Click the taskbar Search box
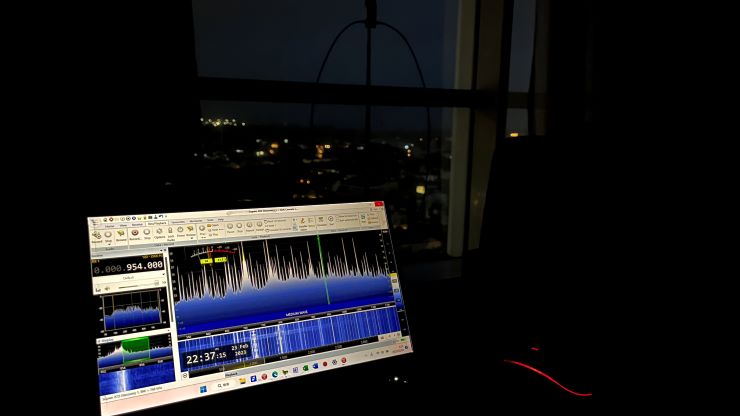 [224, 385]
